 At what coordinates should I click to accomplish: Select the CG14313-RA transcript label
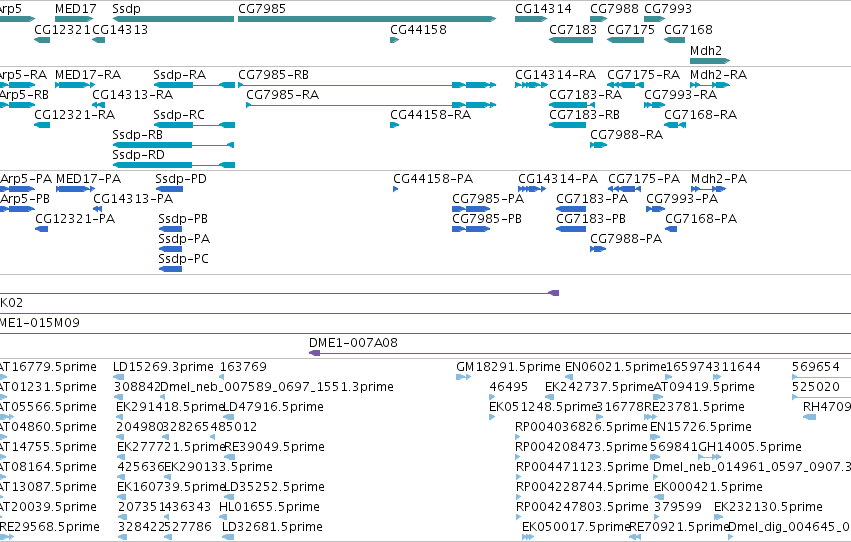[132, 94]
